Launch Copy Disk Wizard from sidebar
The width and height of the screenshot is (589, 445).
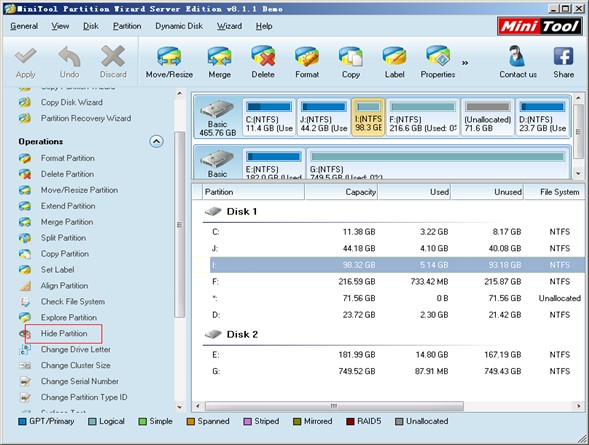pyautogui.click(x=71, y=102)
